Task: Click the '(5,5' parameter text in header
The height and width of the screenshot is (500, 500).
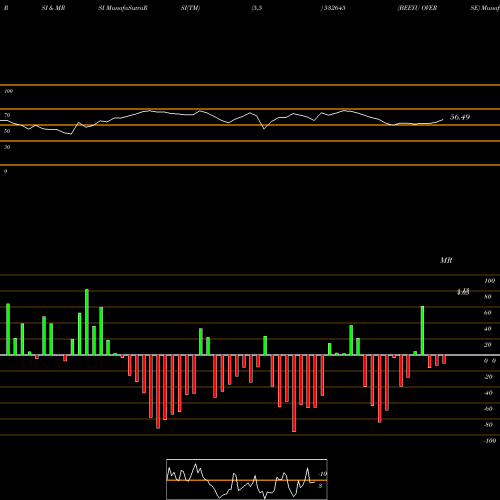Action: [257, 8]
